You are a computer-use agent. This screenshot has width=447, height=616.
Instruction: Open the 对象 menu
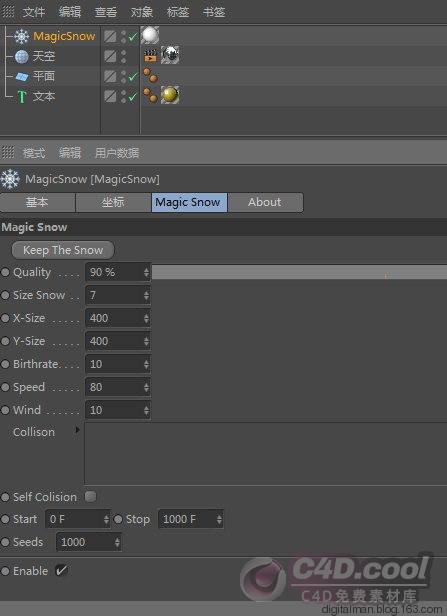pyautogui.click(x=142, y=12)
